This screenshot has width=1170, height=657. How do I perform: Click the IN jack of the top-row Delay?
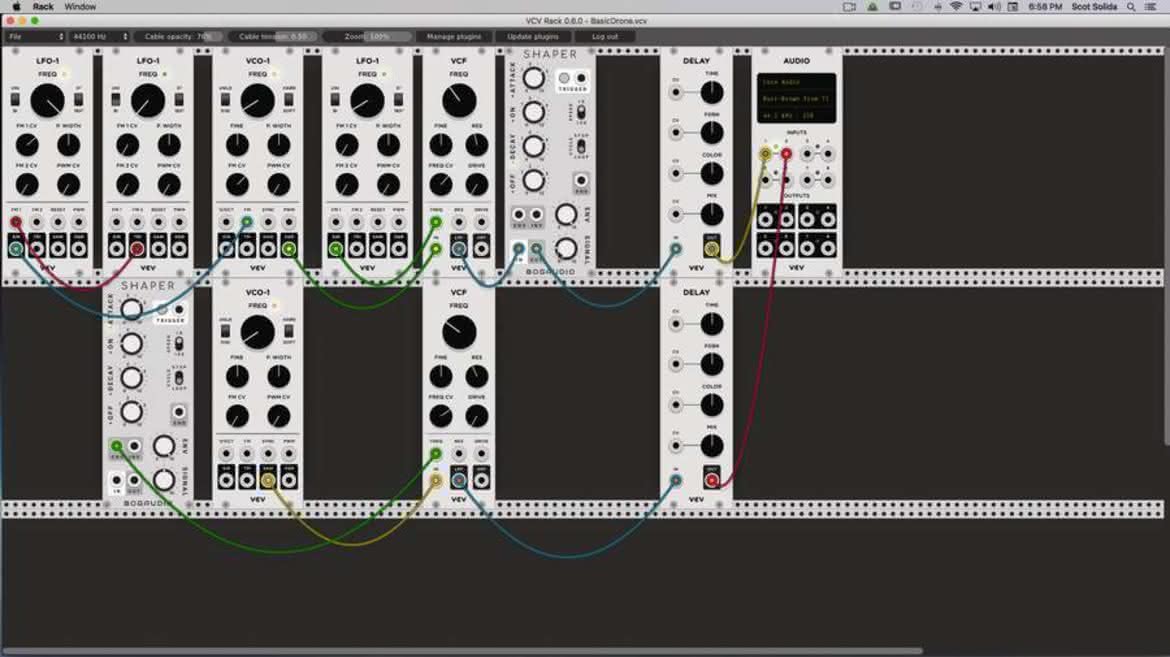[675, 249]
